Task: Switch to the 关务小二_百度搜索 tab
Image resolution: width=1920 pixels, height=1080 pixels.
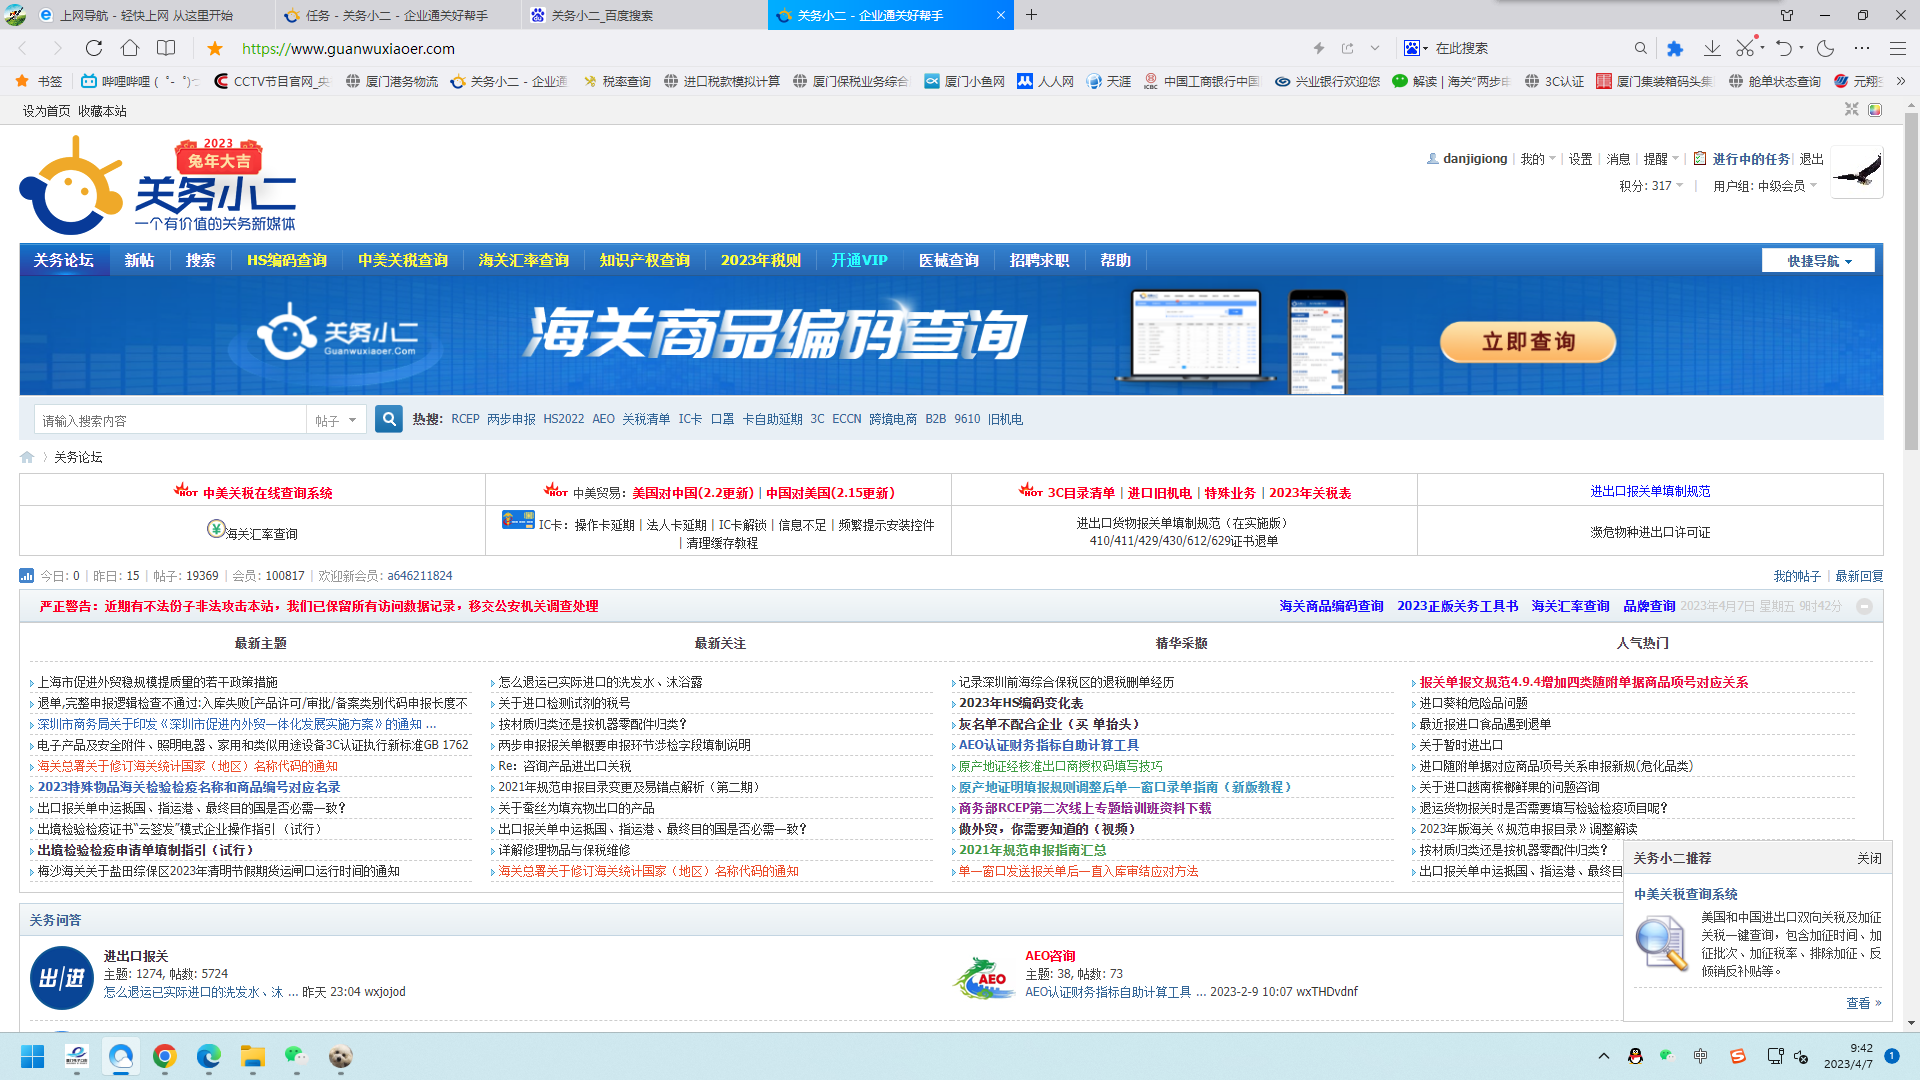Action: (645, 15)
